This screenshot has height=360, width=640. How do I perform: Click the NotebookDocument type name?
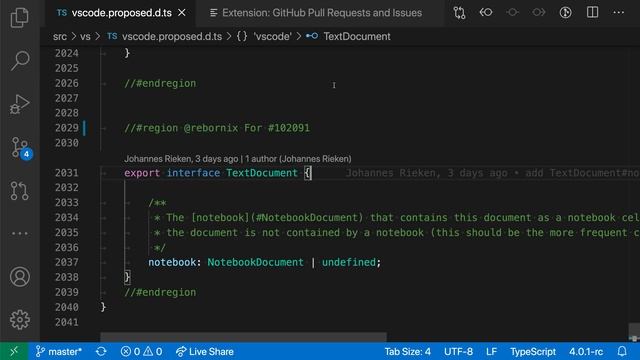pyautogui.click(x=256, y=262)
